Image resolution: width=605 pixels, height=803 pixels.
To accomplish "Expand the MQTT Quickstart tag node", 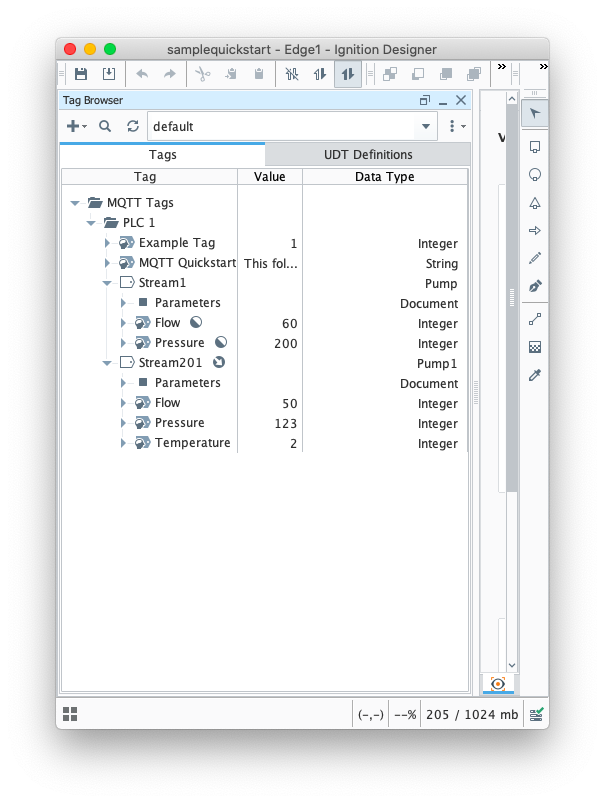I will (107, 263).
